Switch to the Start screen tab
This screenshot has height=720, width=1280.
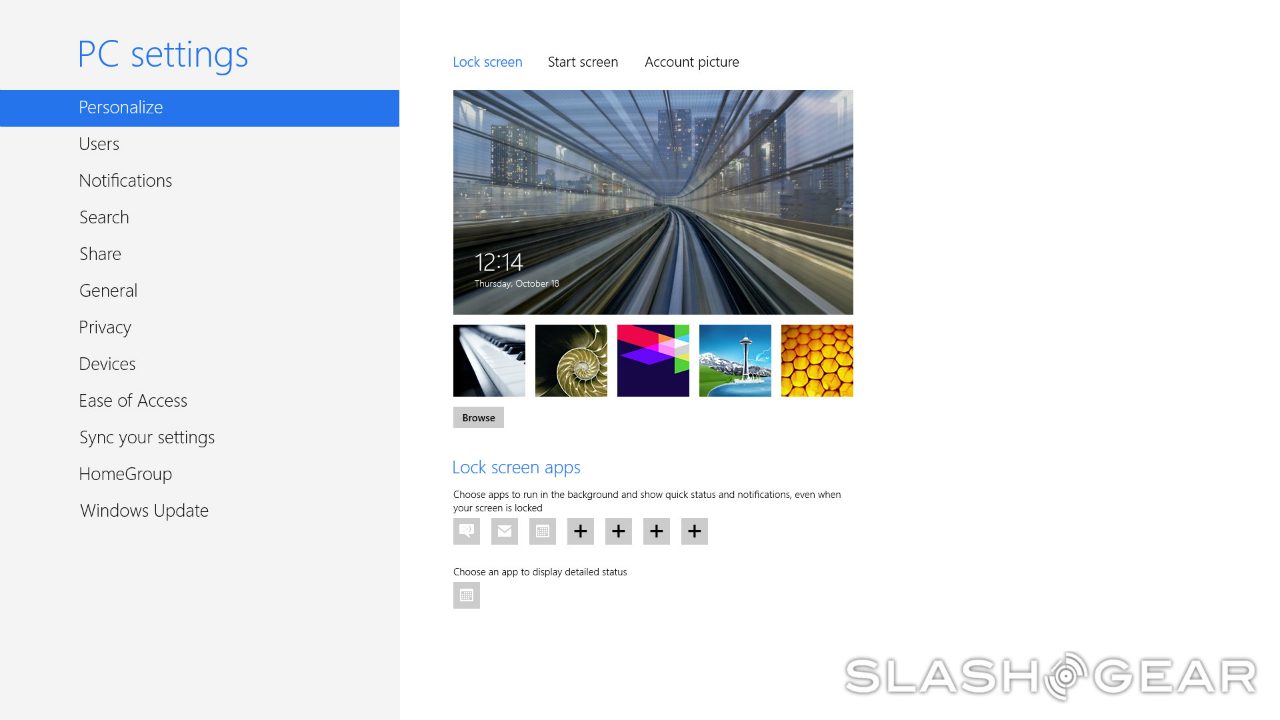click(x=582, y=62)
